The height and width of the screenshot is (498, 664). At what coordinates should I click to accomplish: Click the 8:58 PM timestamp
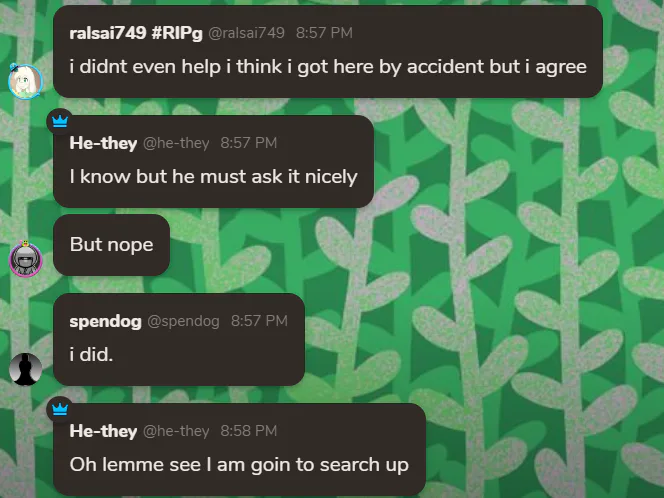tap(249, 431)
